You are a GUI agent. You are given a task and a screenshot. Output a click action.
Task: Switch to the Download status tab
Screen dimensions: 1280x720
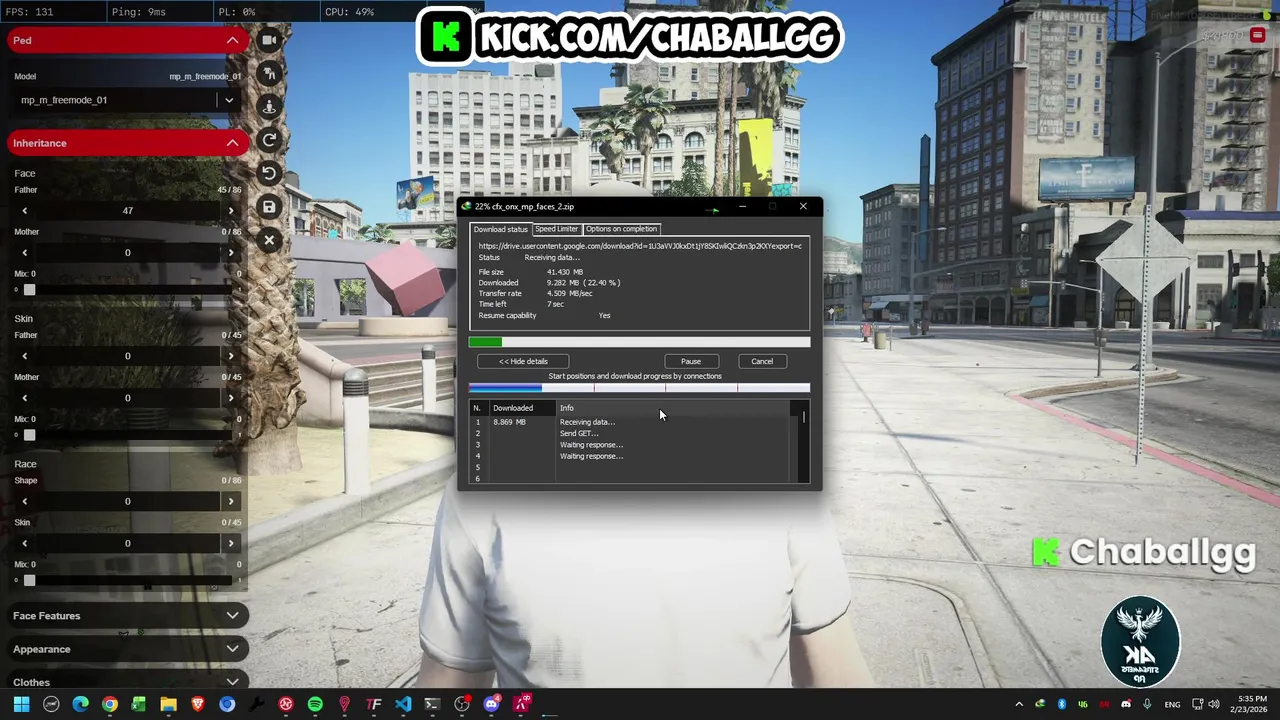500,229
